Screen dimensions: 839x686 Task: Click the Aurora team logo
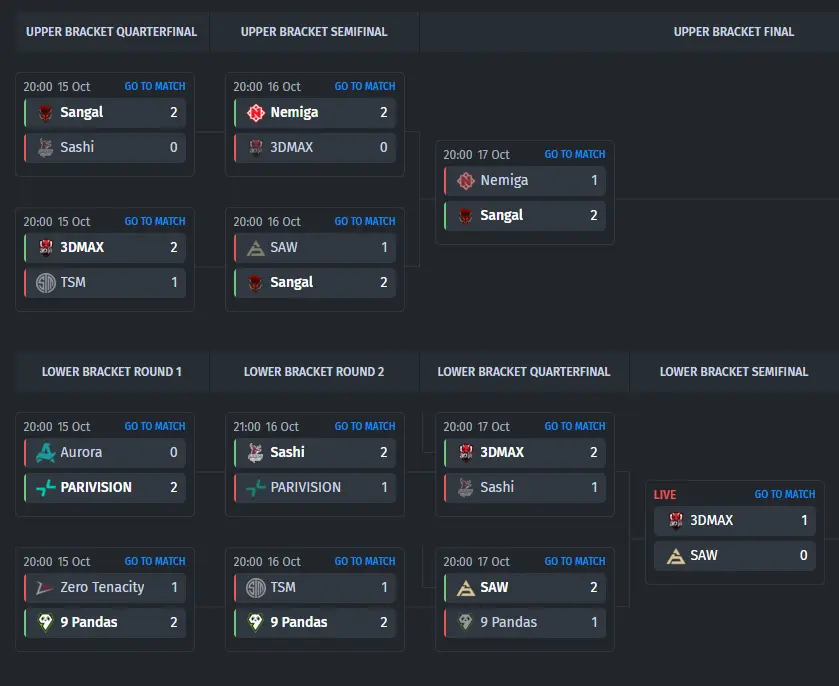[x=45, y=453]
